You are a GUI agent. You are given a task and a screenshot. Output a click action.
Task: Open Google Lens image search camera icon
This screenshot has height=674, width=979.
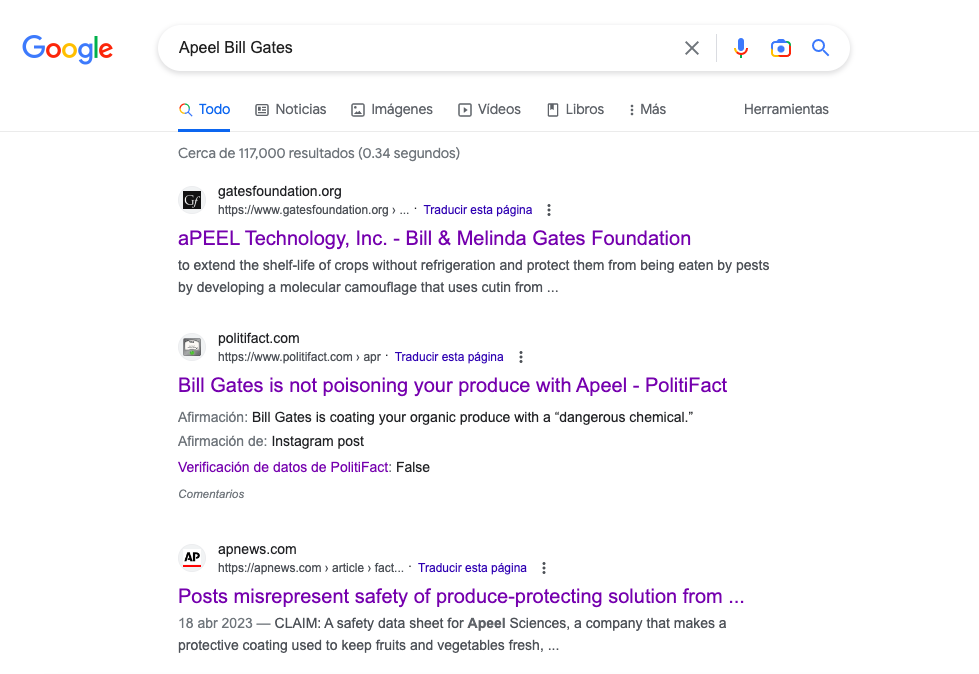[x=780, y=48]
